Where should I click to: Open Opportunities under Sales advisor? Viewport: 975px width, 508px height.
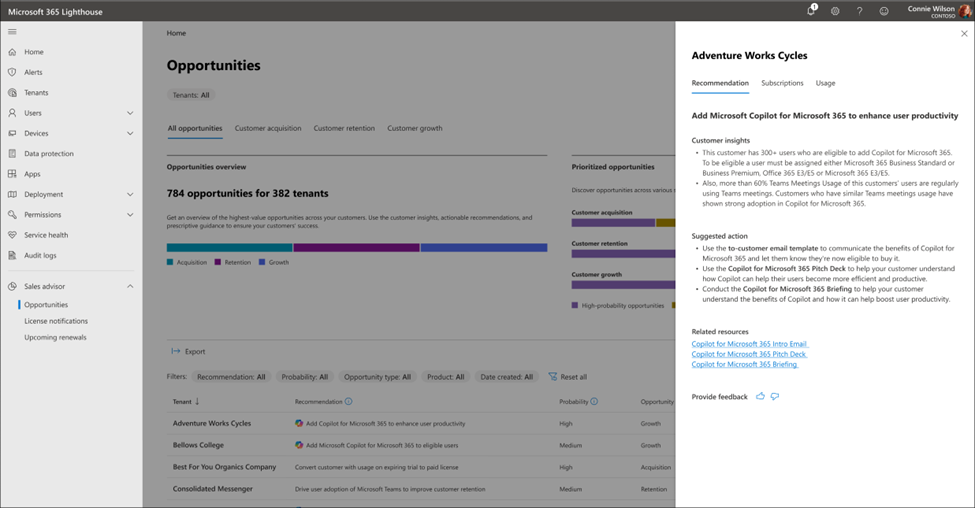pos(46,305)
